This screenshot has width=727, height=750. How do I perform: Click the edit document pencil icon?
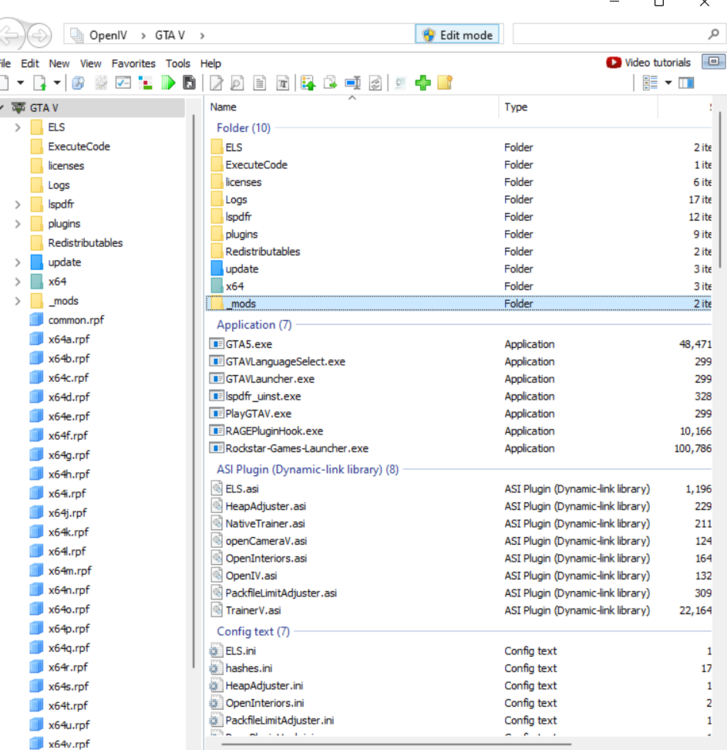point(216,83)
